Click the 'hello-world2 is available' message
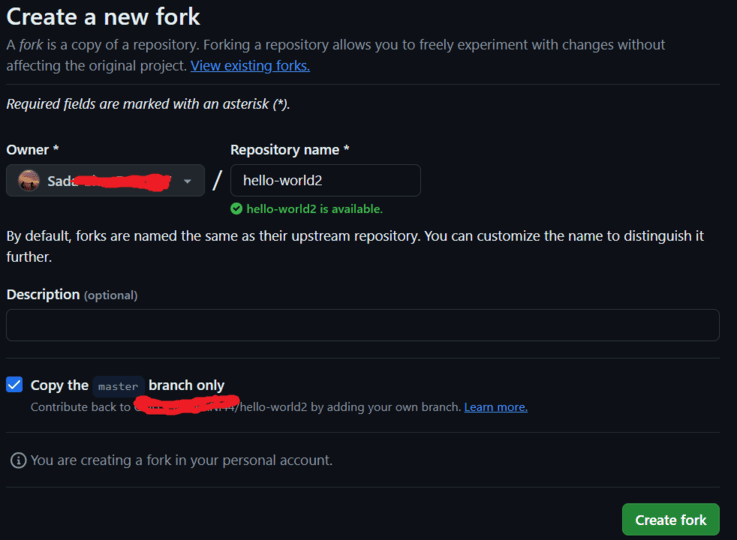Viewport: 737px width, 540px height. [x=314, y=209]
